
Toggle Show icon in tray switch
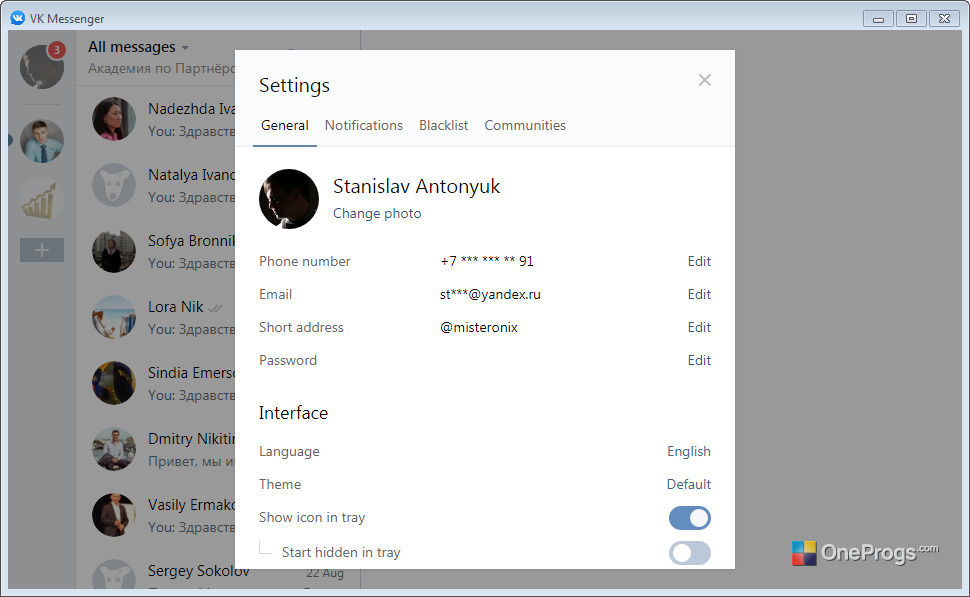point(690,518)
